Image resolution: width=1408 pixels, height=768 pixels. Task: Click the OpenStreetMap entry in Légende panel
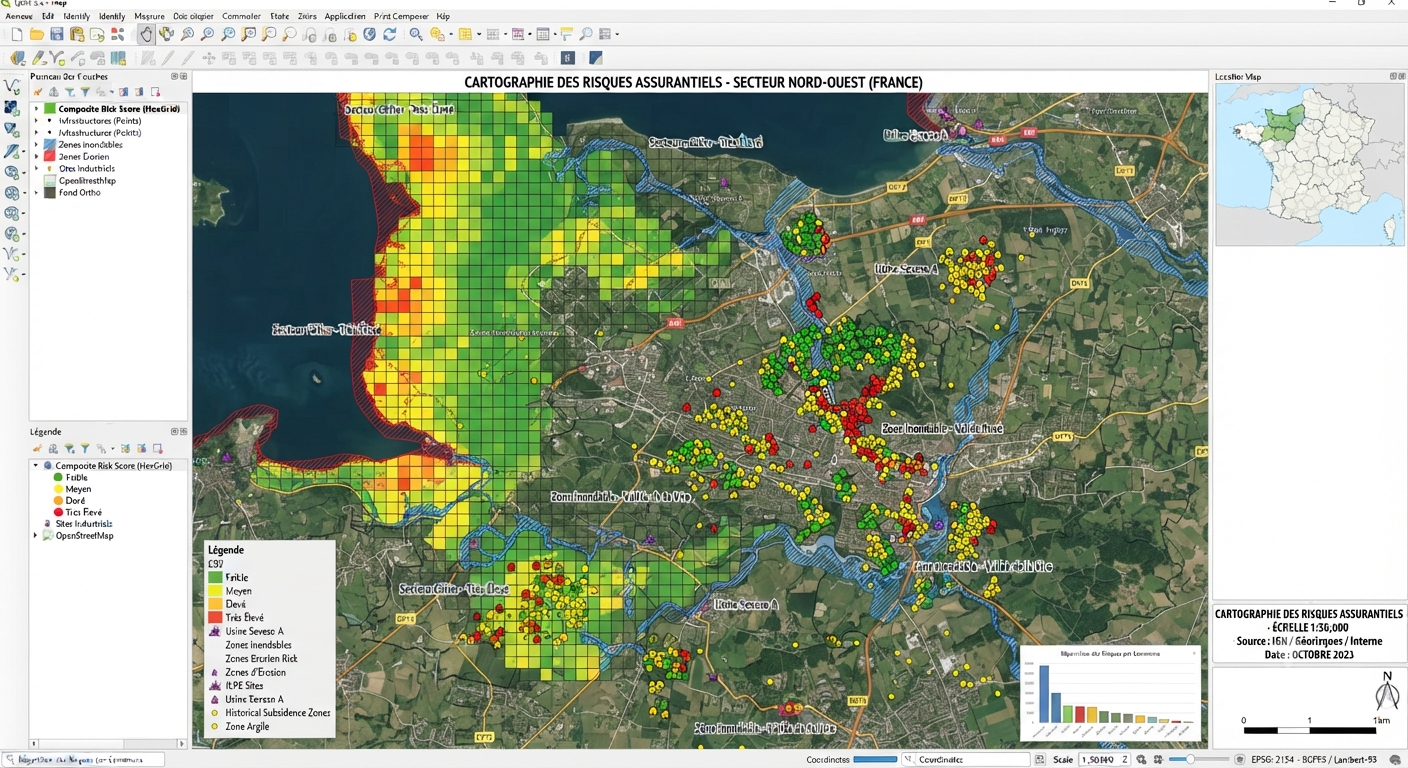(x=84, y=535)
